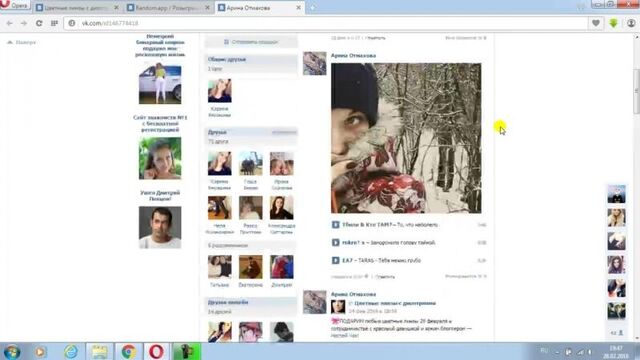The height and width of the screenshot is (360, 640).
Task: Open Дмитрий's avatar thumbnail
Action: [282, 267]
